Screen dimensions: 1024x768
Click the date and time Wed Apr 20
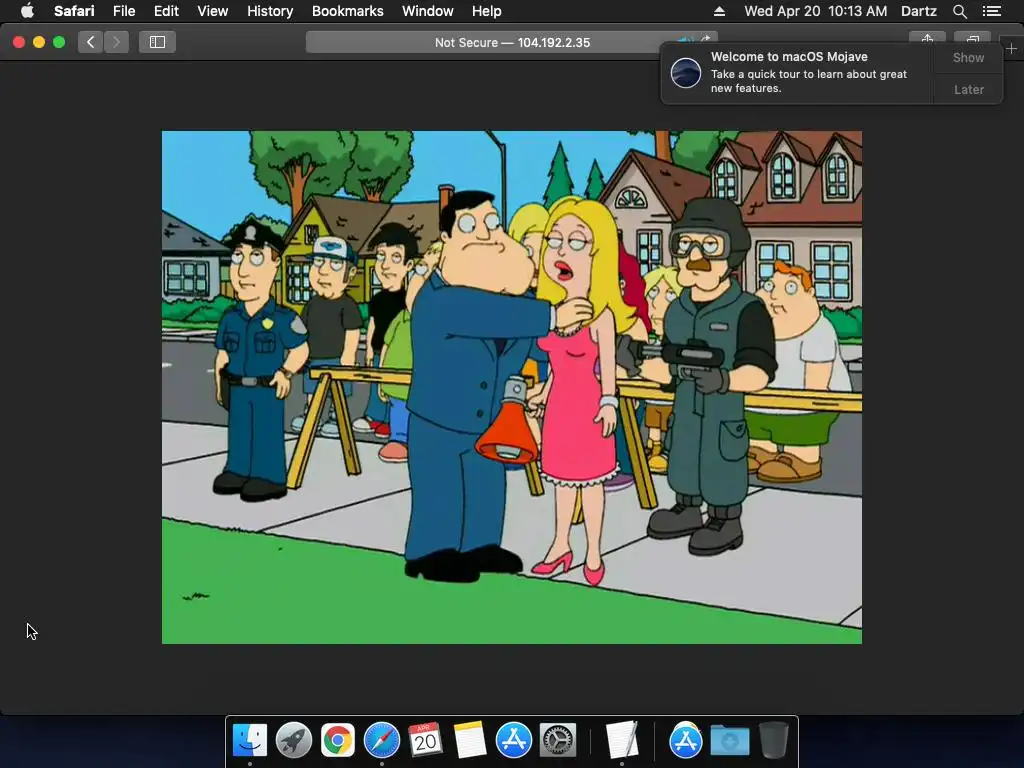click(x=816, y=11)
